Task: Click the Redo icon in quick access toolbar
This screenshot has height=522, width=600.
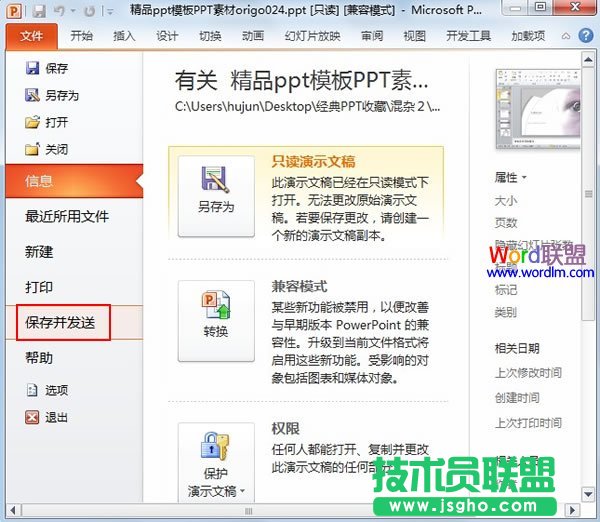Action: click(89, 11)
